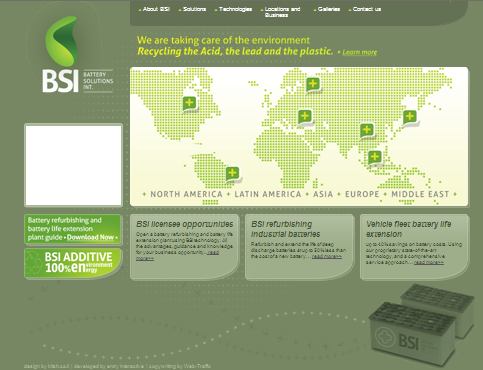Image resolution: width=483 pixels, height=370 pixels.
Task: Follow the Learn more link
Action: point(360,52)
